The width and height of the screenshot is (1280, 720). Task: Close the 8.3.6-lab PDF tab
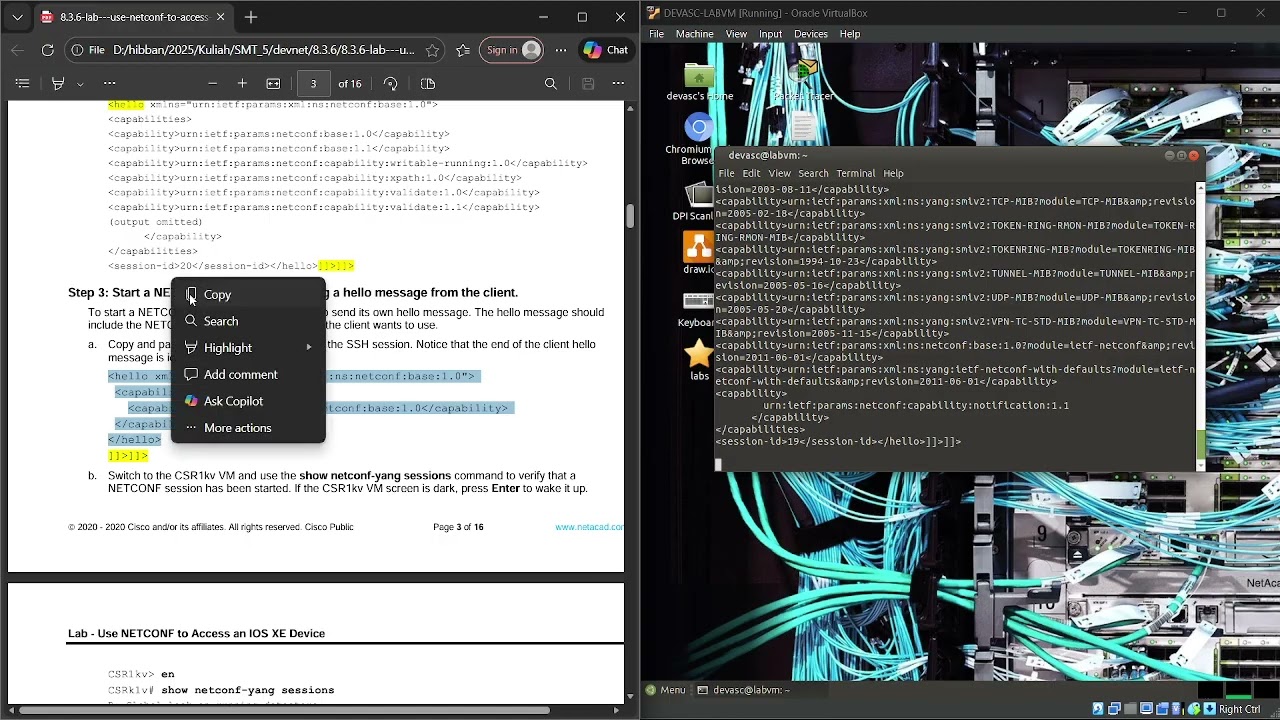click(221, 17)
